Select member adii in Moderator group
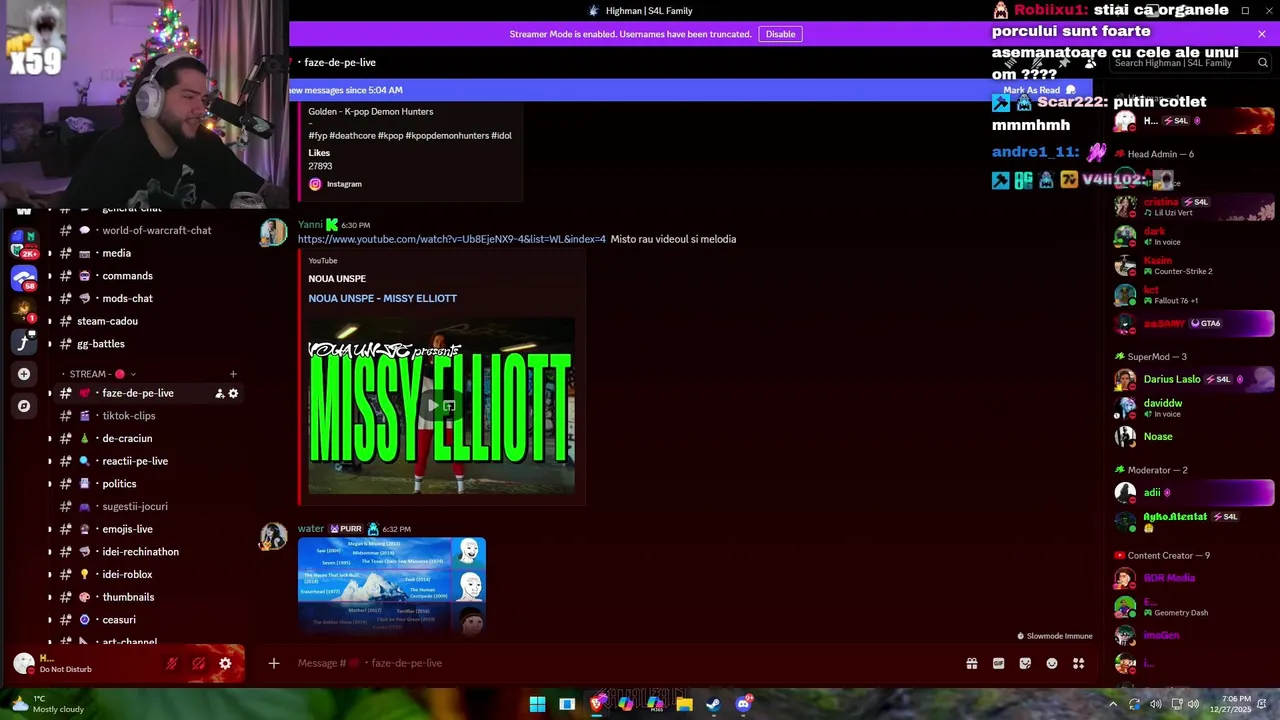The image size is (1280, 720). [1195, 493]
